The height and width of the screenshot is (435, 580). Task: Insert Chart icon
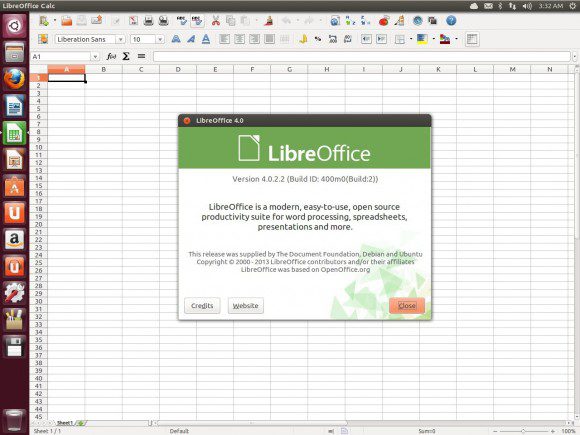pos(384,21)
